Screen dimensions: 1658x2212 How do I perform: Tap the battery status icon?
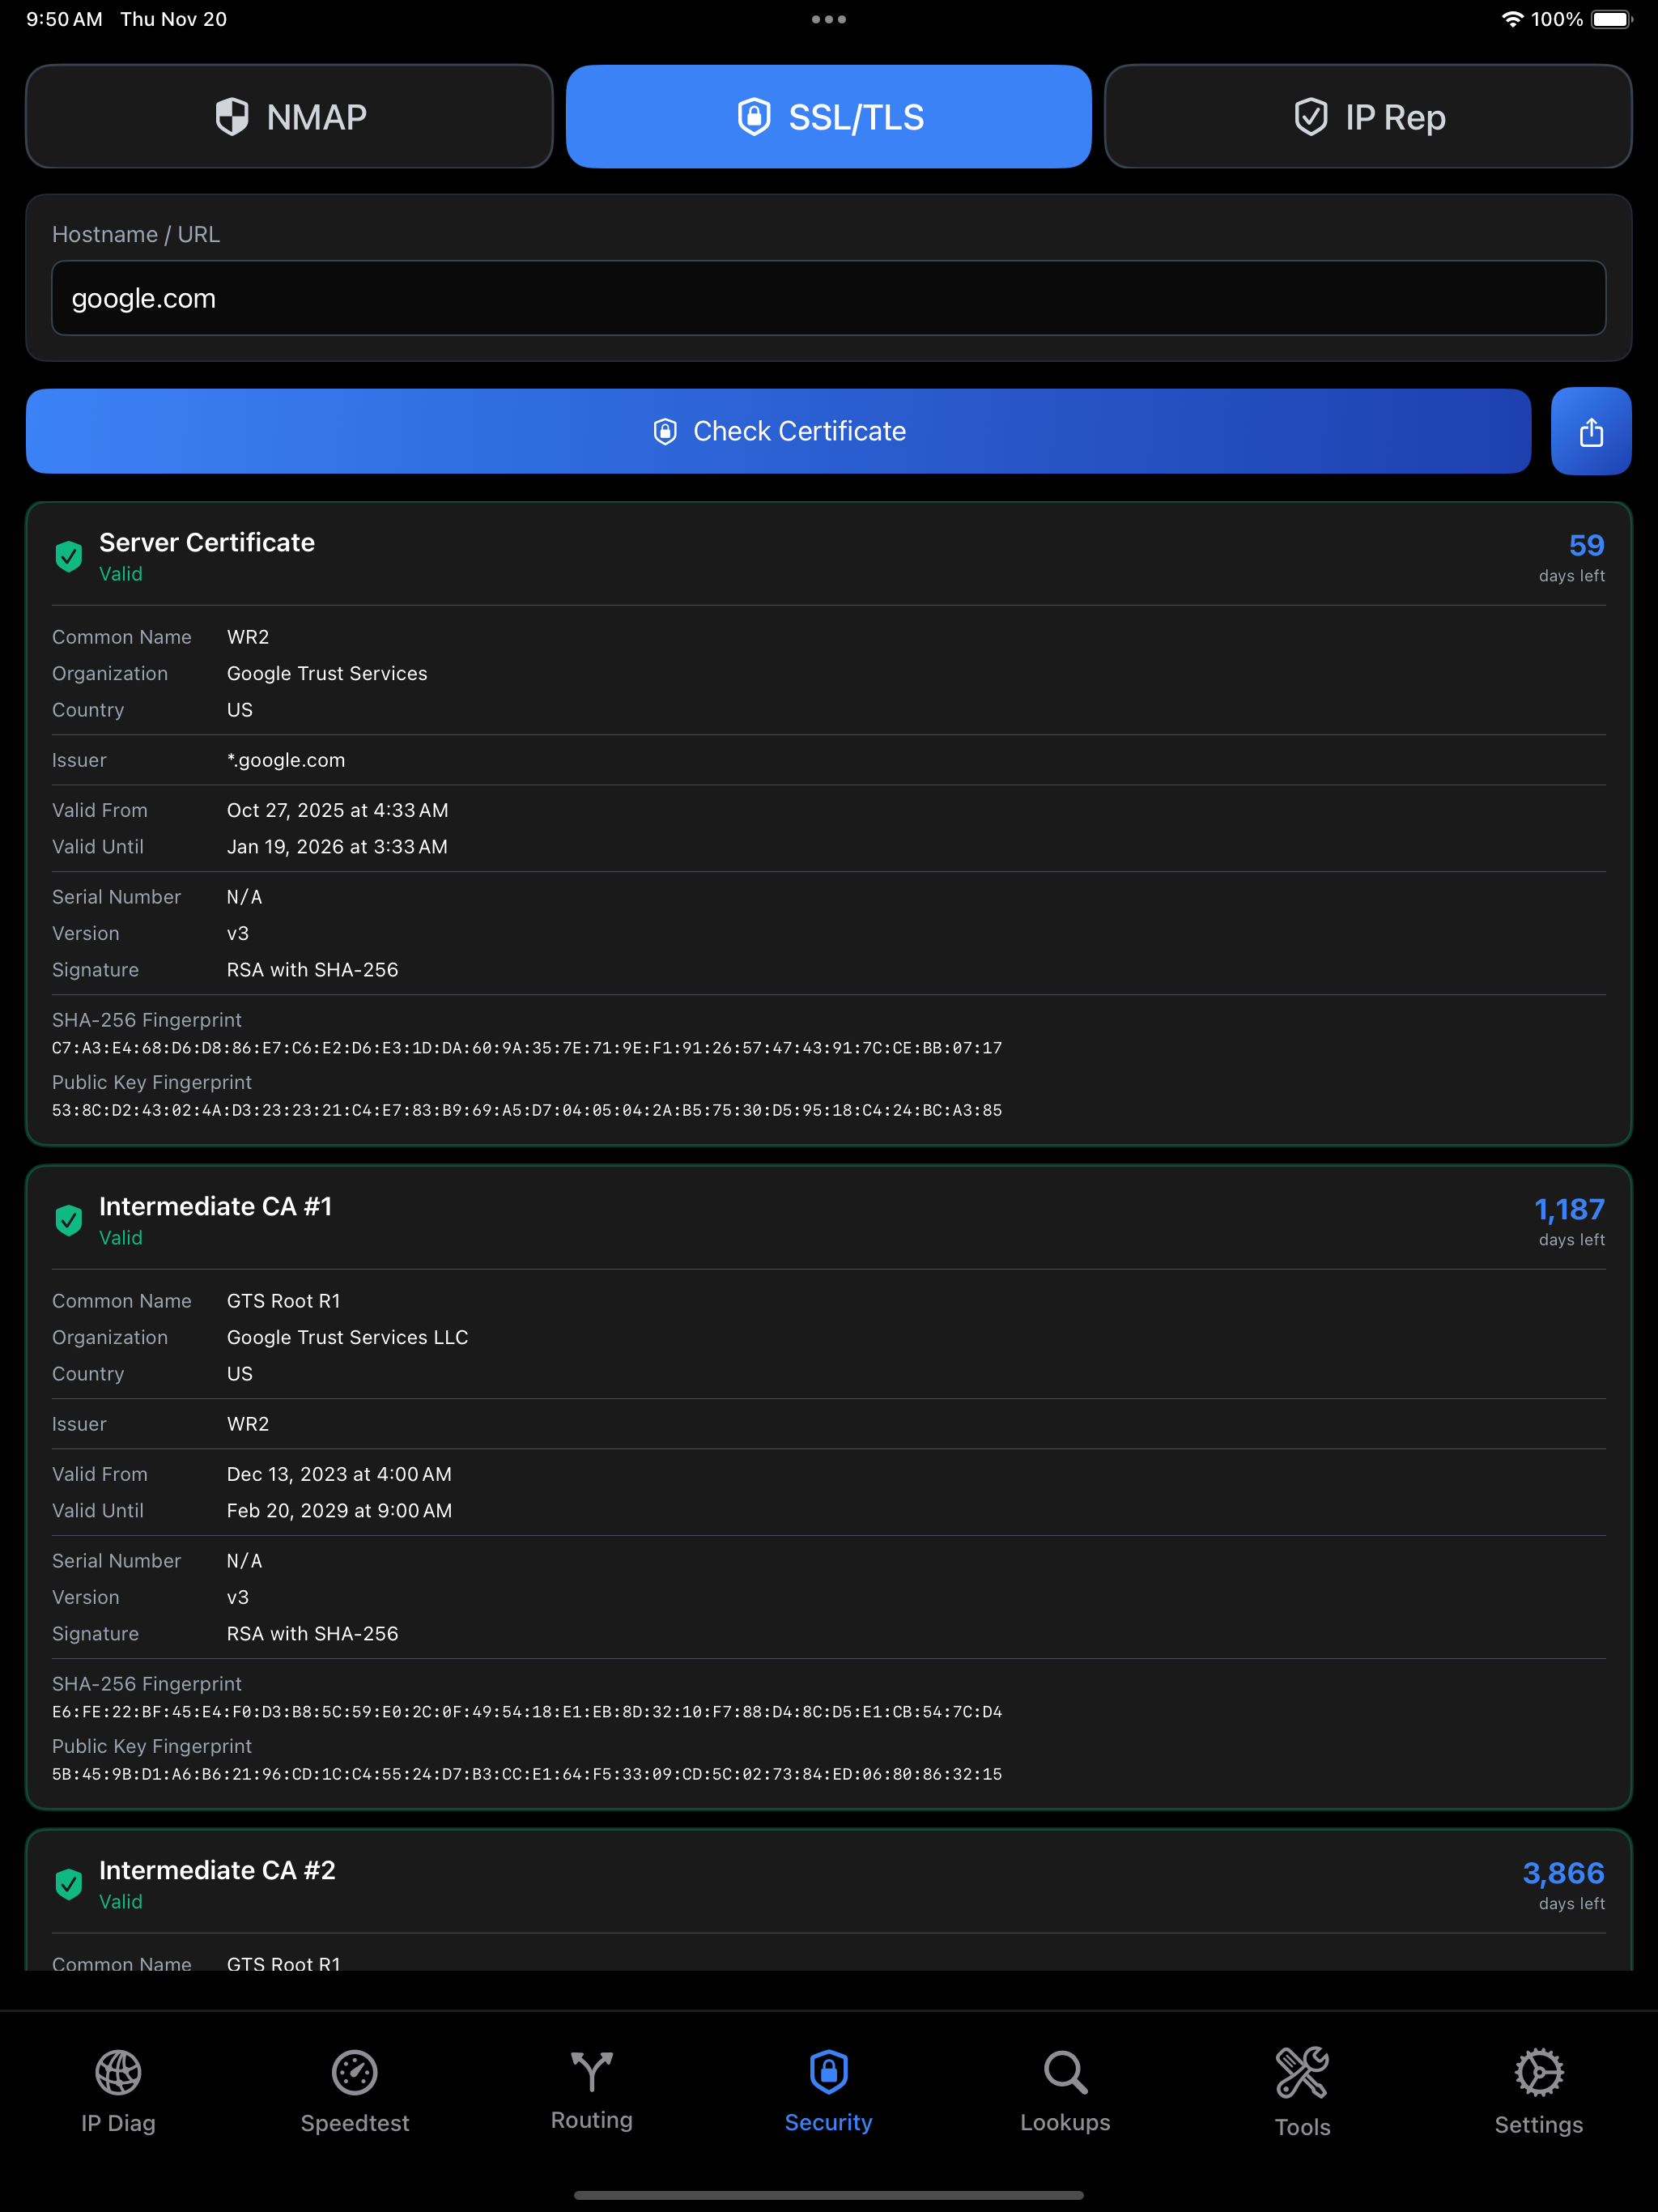click(x=1611, y=19)
